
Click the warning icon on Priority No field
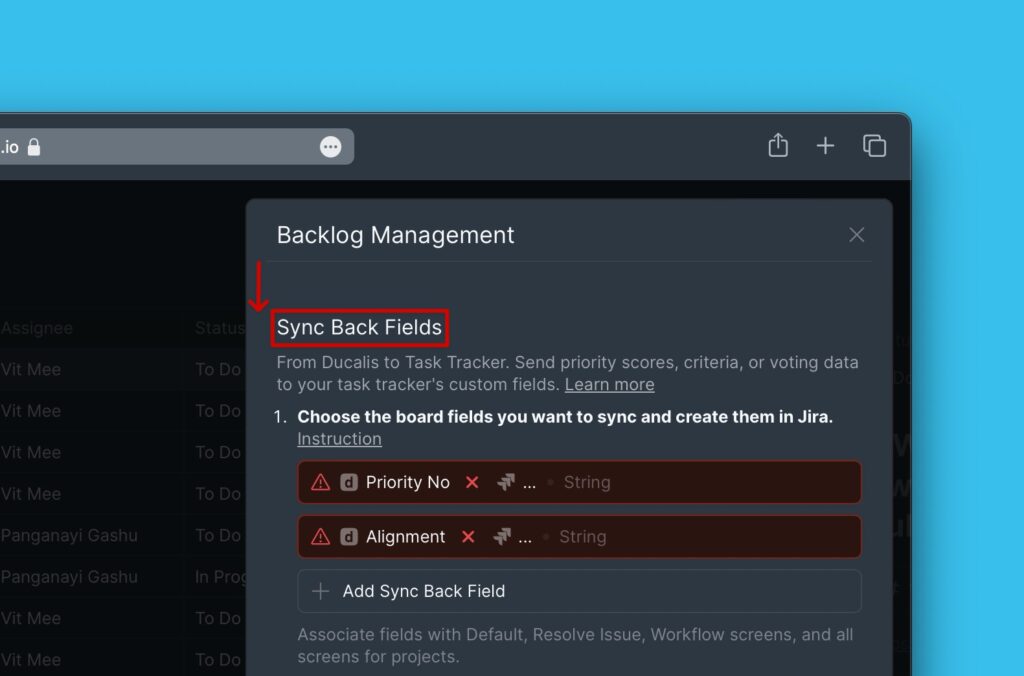tap(319, 482)
